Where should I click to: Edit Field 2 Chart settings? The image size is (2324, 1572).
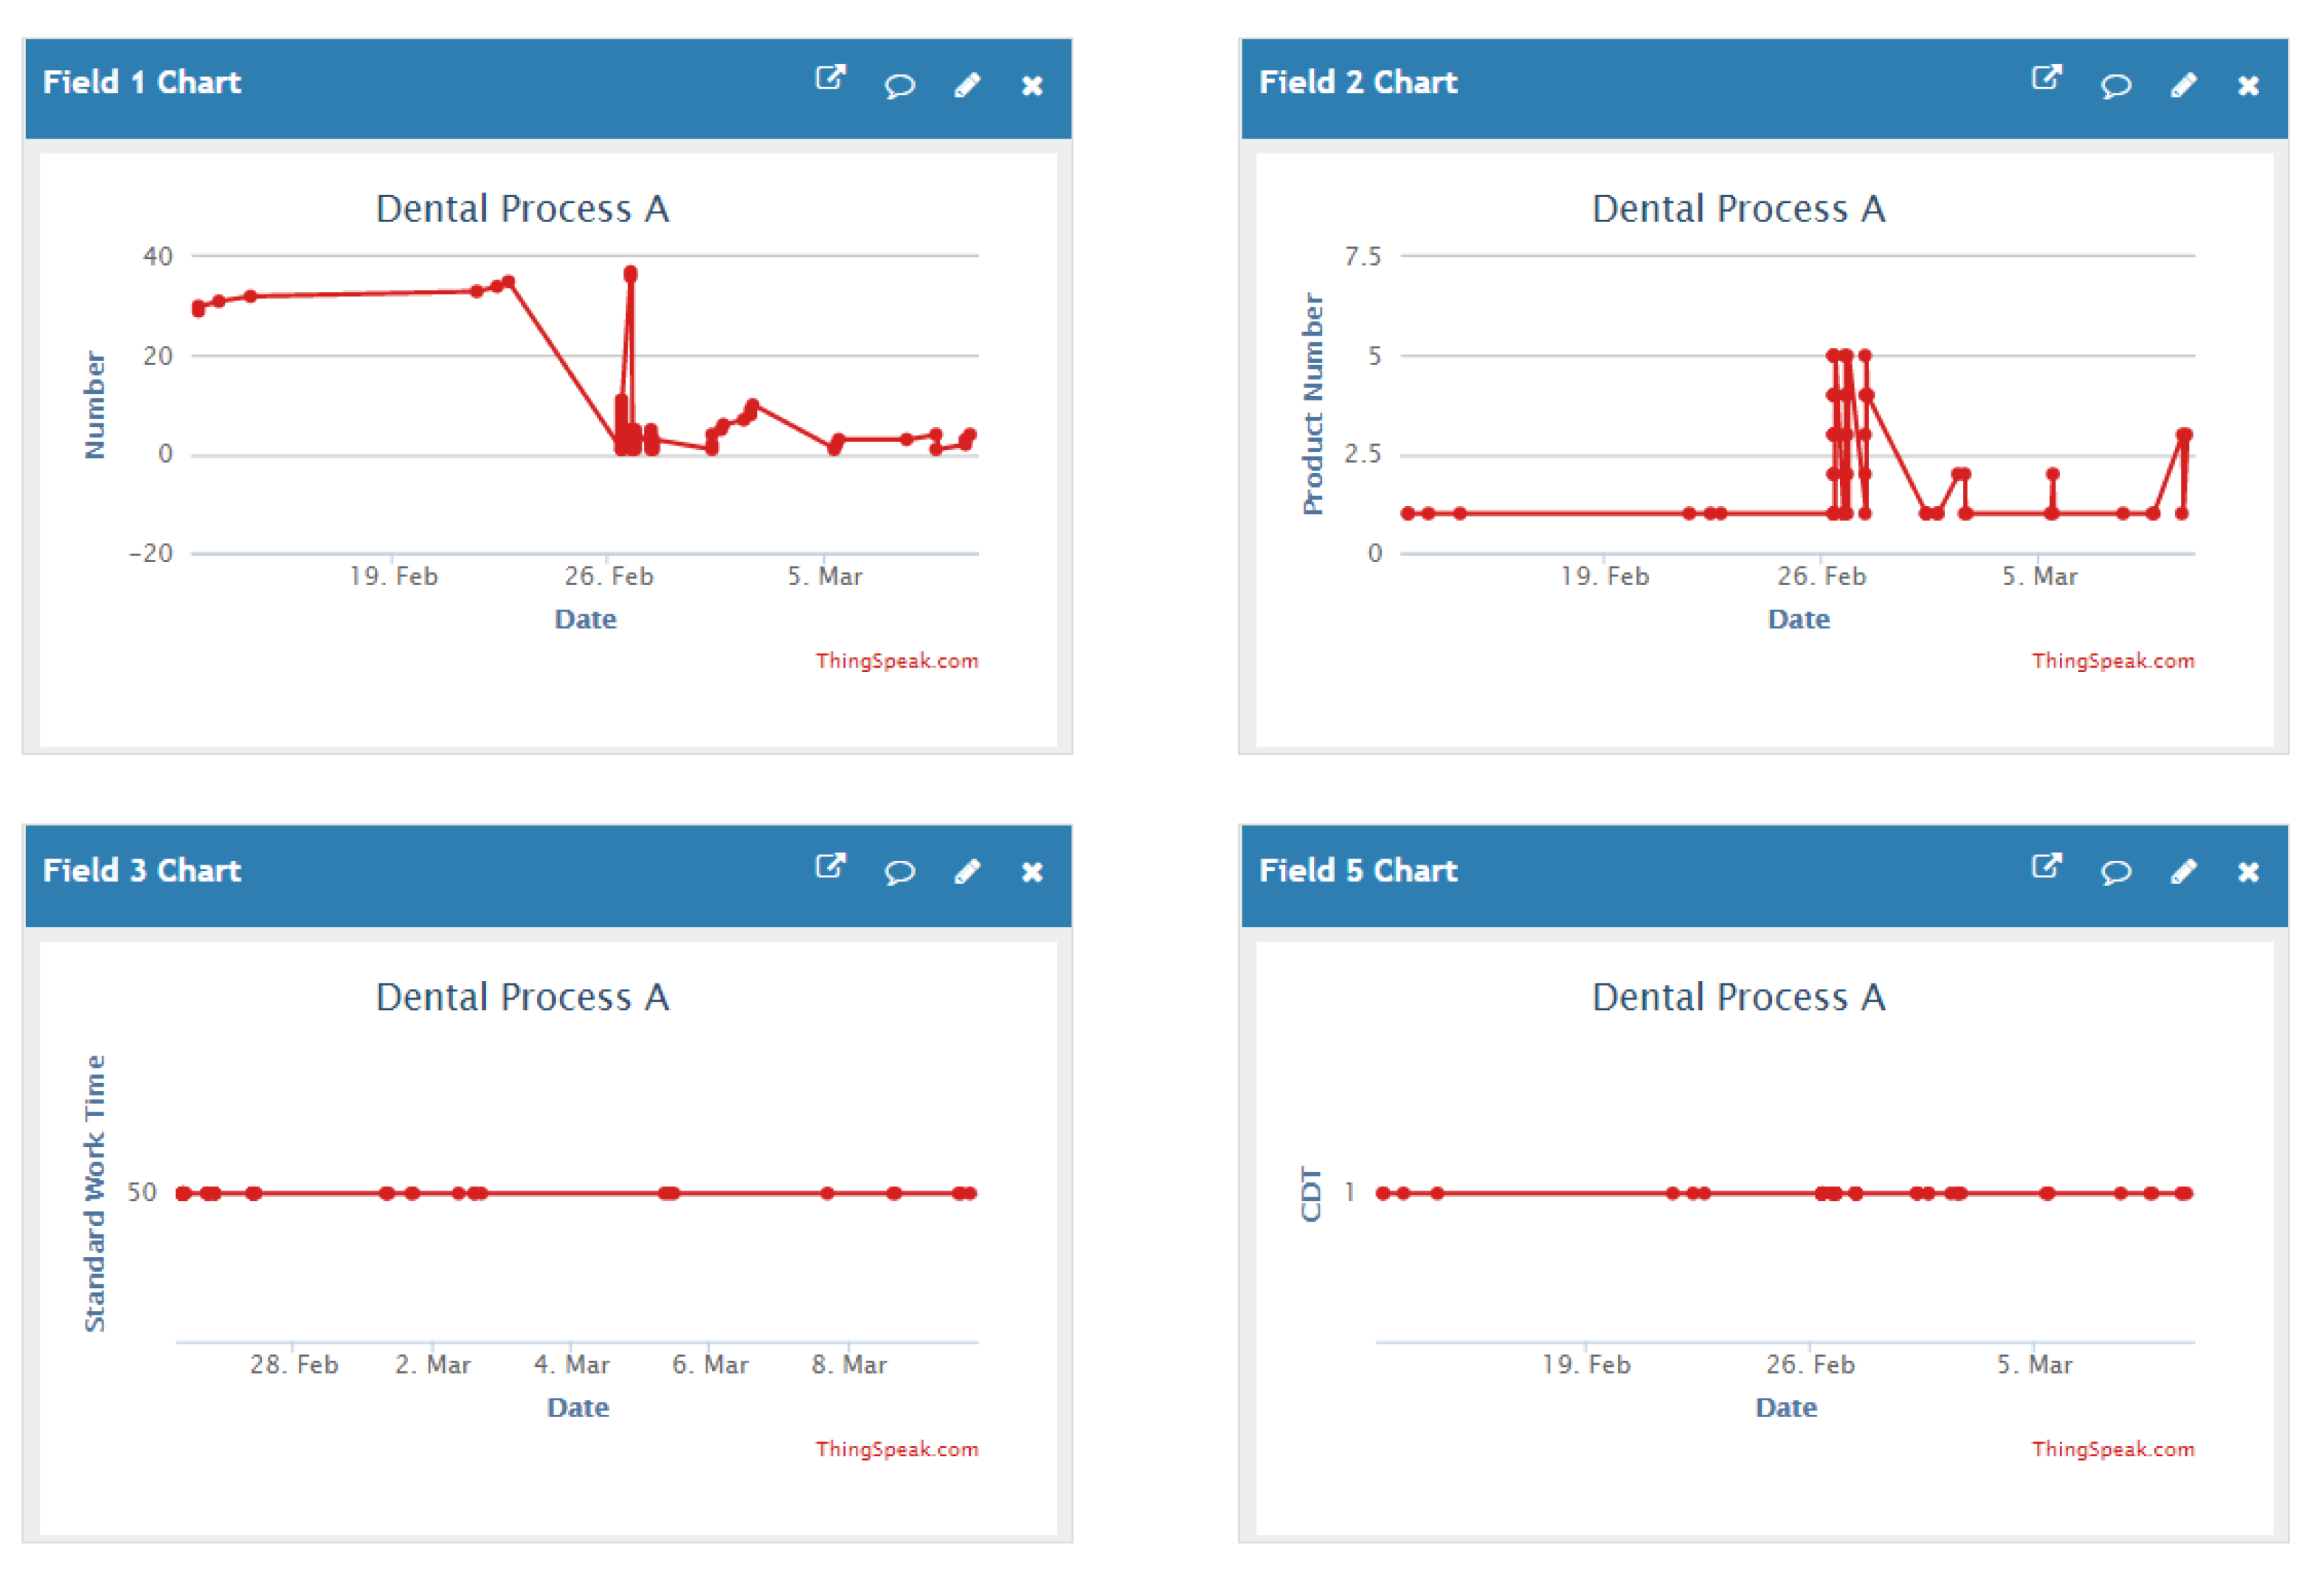2183,85
